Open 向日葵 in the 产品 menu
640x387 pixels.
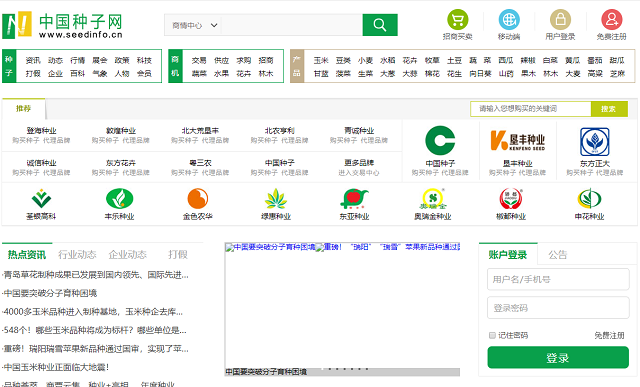(480, 73)
